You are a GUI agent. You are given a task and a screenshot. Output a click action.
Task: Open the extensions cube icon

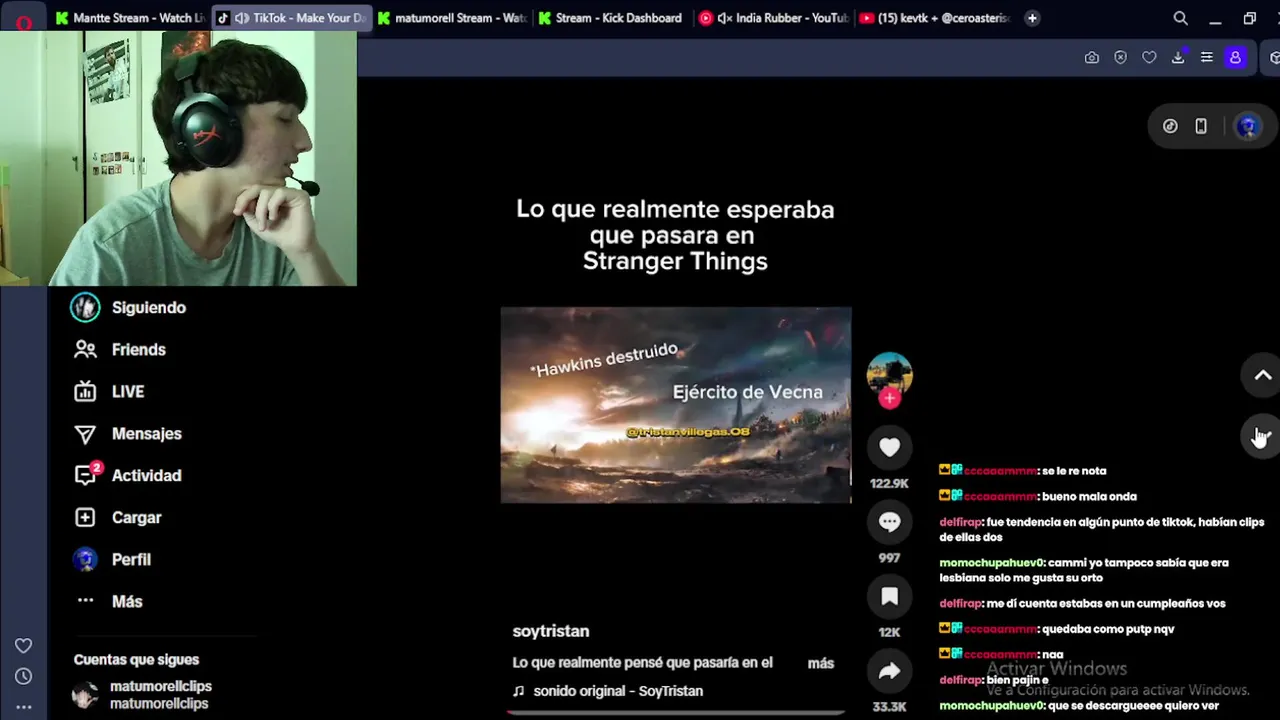coord(1274,58)
